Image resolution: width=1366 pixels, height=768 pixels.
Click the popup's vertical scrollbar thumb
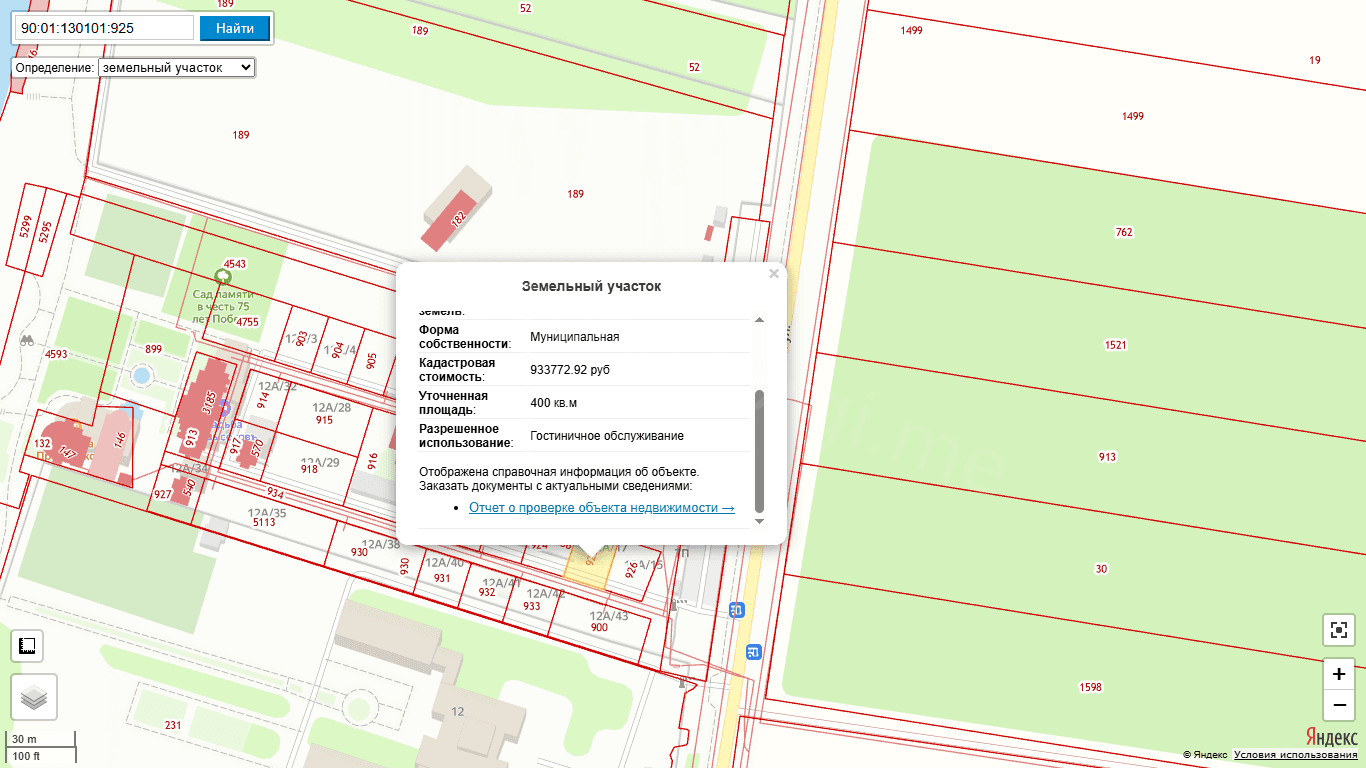click(x=759, y=450)
